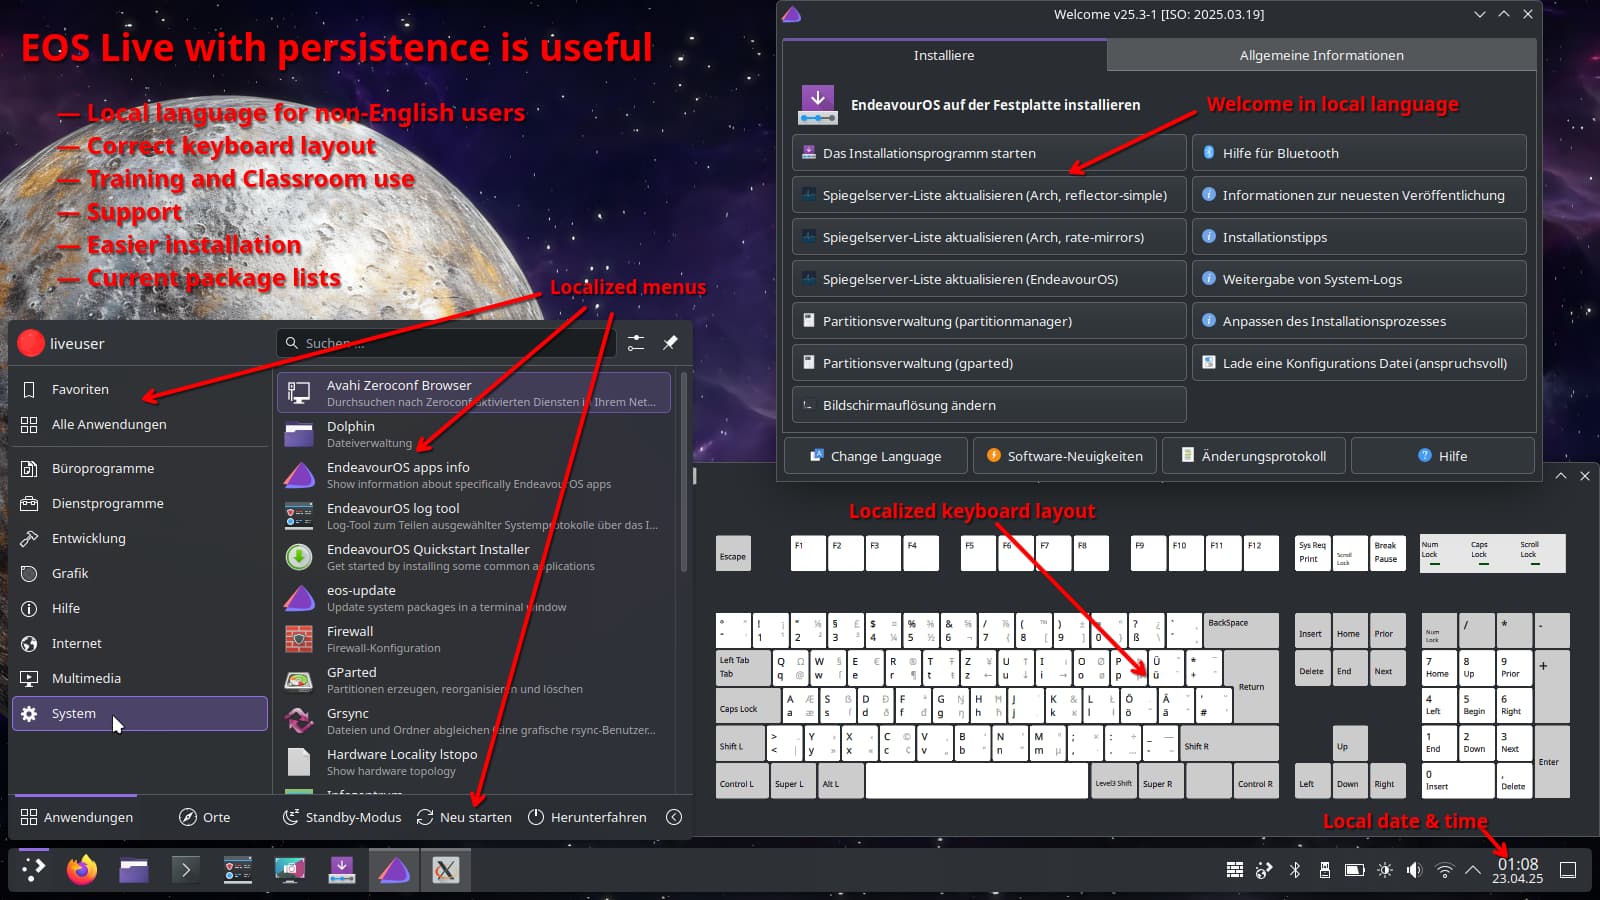The height and width of the screenshot is (900, 1600).
Task: Launch eos-update entry
Action: point(474,598)
